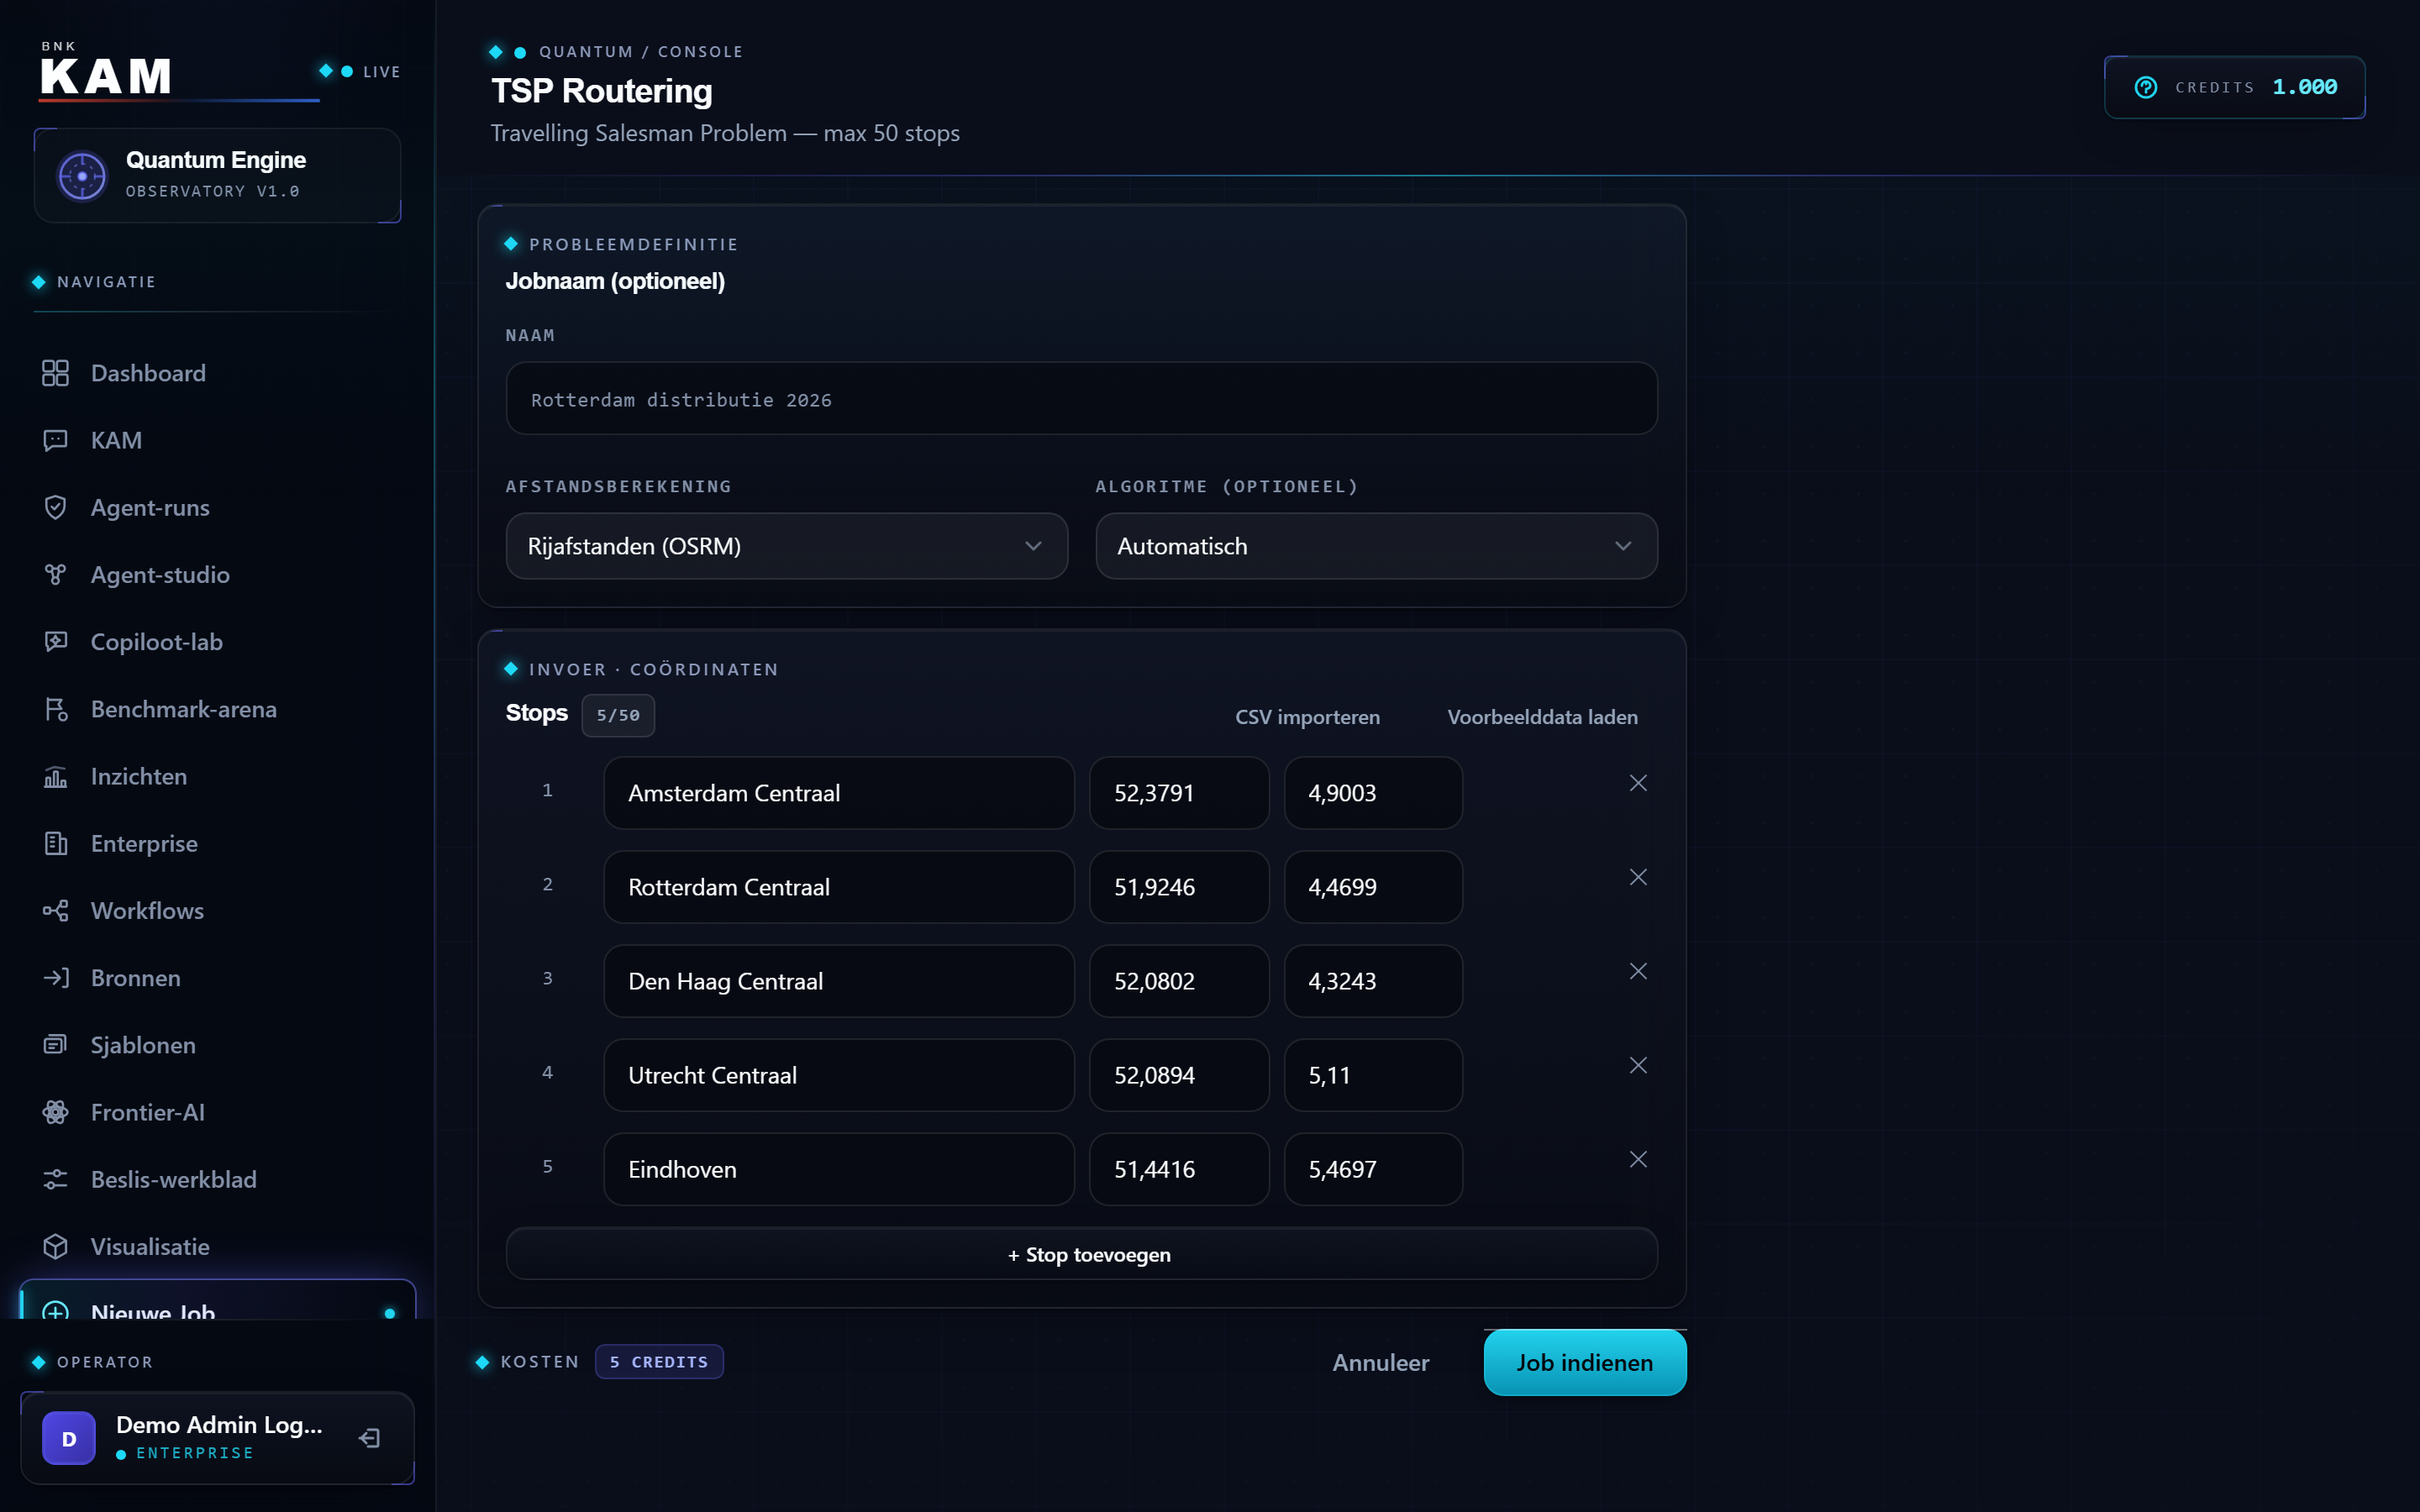The height and width of the screenshot is (1512, 2420).
Task: Remove the Amsterdam Centraal stop
Action: [1638, 783]
